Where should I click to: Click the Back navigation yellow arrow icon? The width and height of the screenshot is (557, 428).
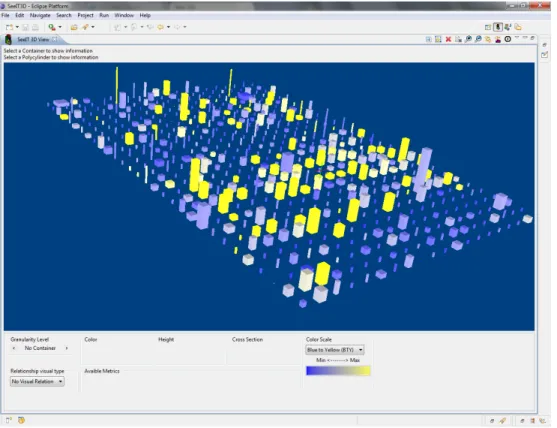(160, 27)
